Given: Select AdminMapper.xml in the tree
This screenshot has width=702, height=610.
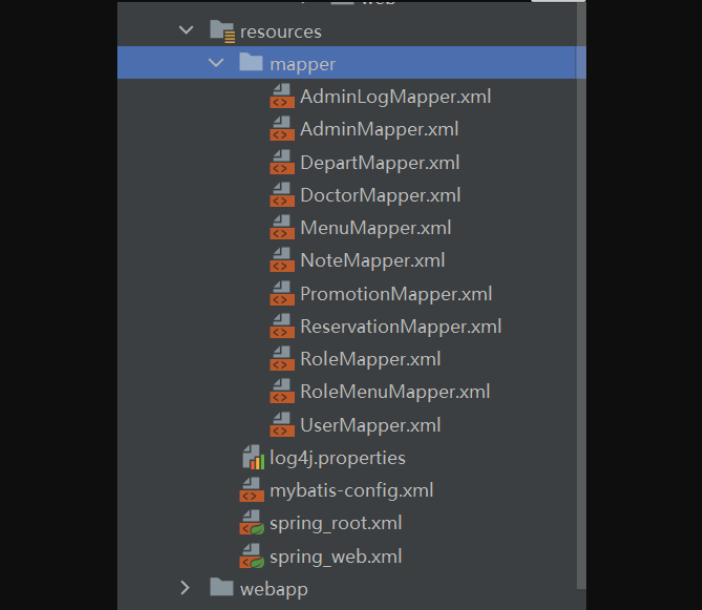Looking at the screenshot, I should [x=379, y=129].
